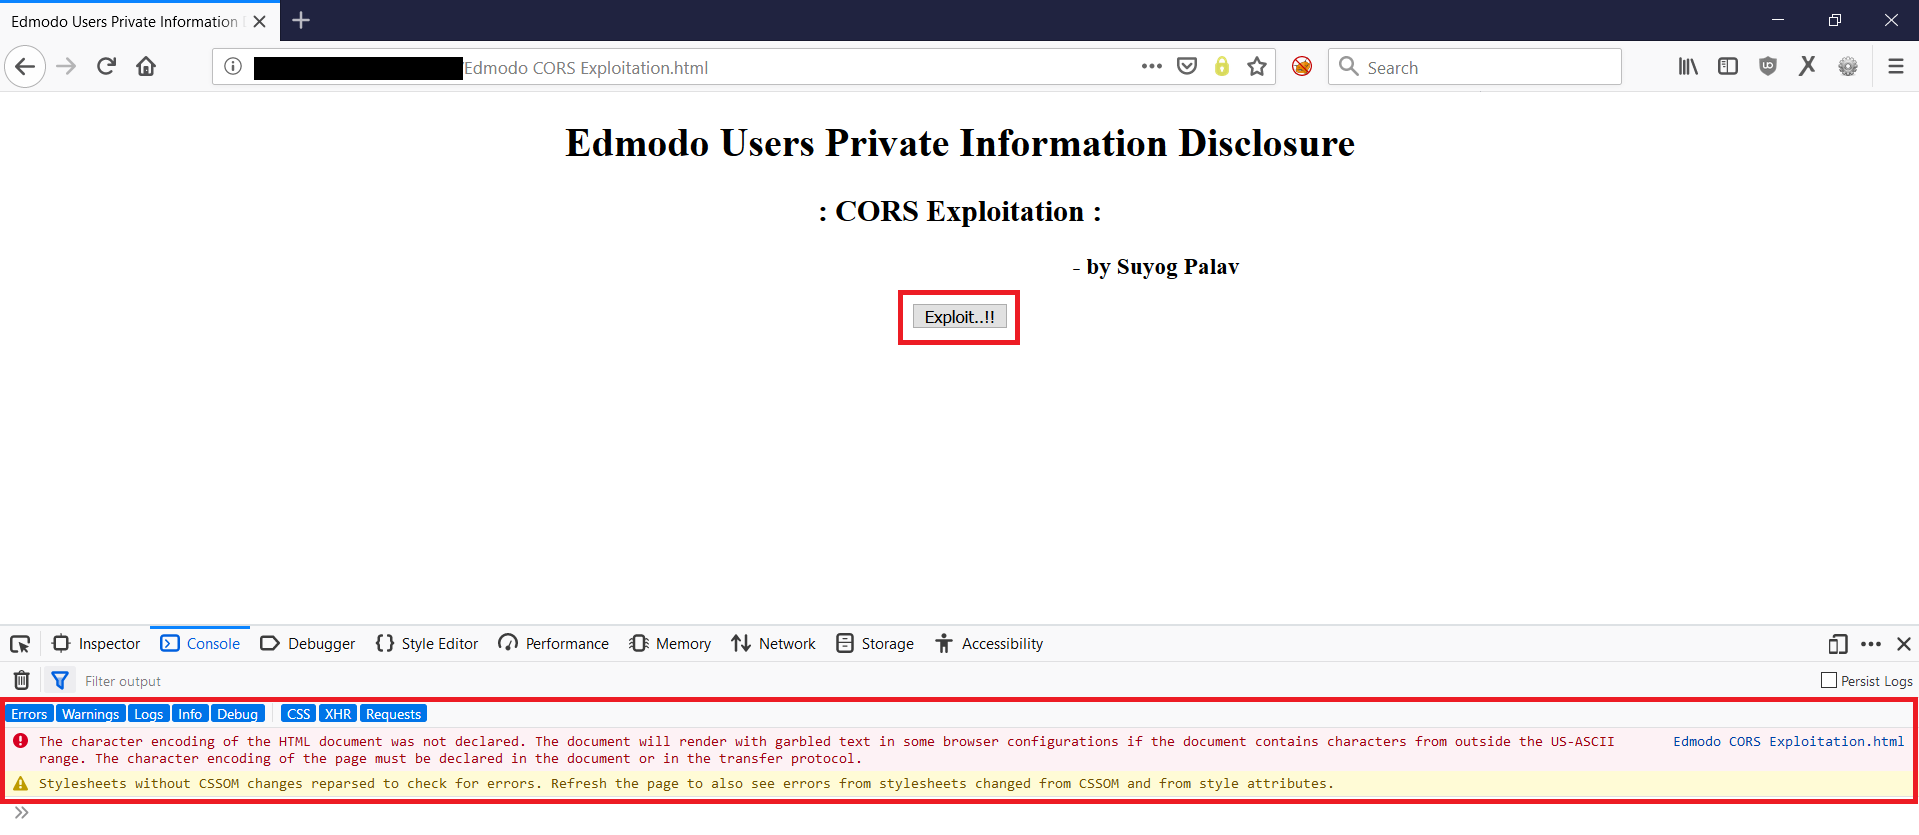1919x835 pixels.
Task: Toggle the Warnings filter
Action: [x=90, y=714]
